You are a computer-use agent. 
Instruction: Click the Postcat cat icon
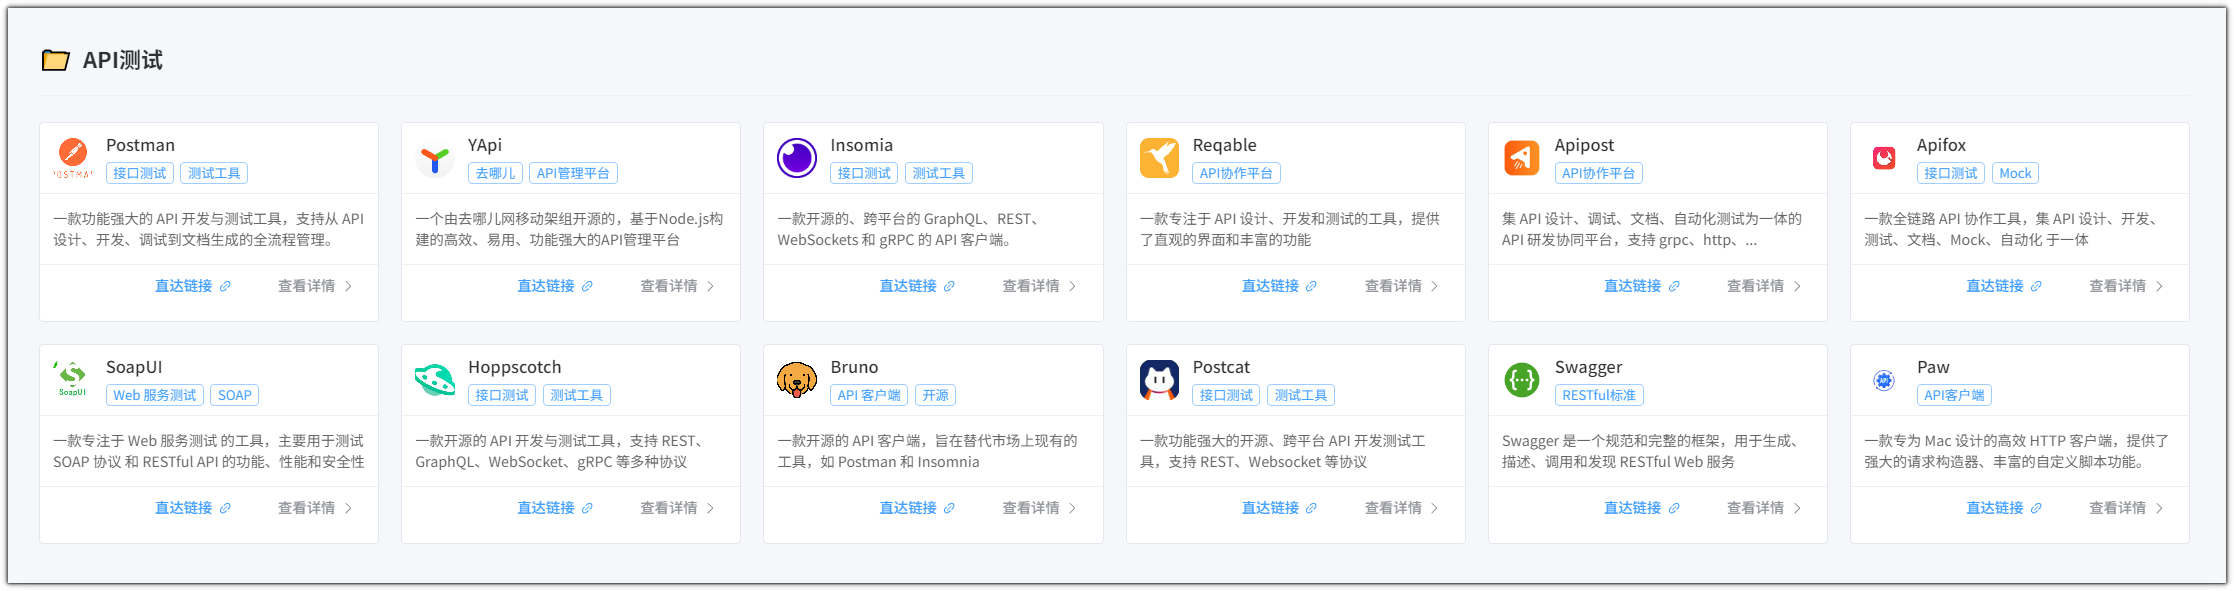point(1159,380)
